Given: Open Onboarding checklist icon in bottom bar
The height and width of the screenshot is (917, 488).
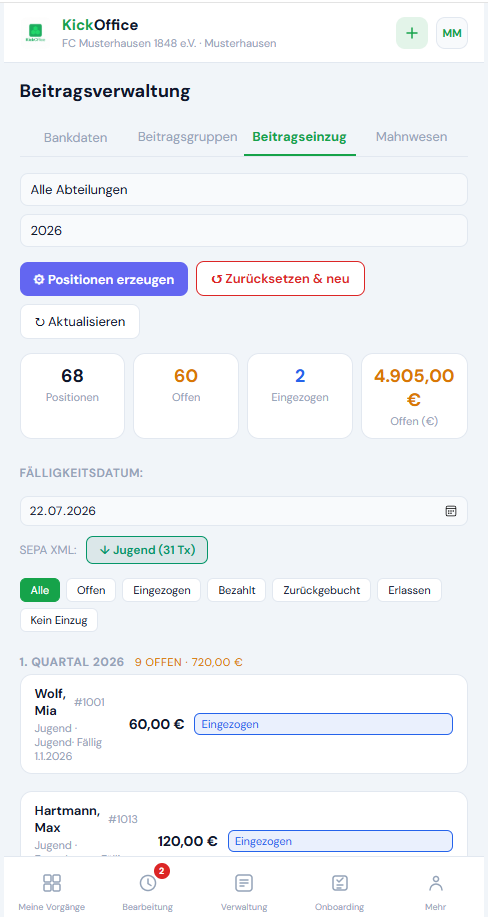Looking at the screenshot, I should 339,891.
